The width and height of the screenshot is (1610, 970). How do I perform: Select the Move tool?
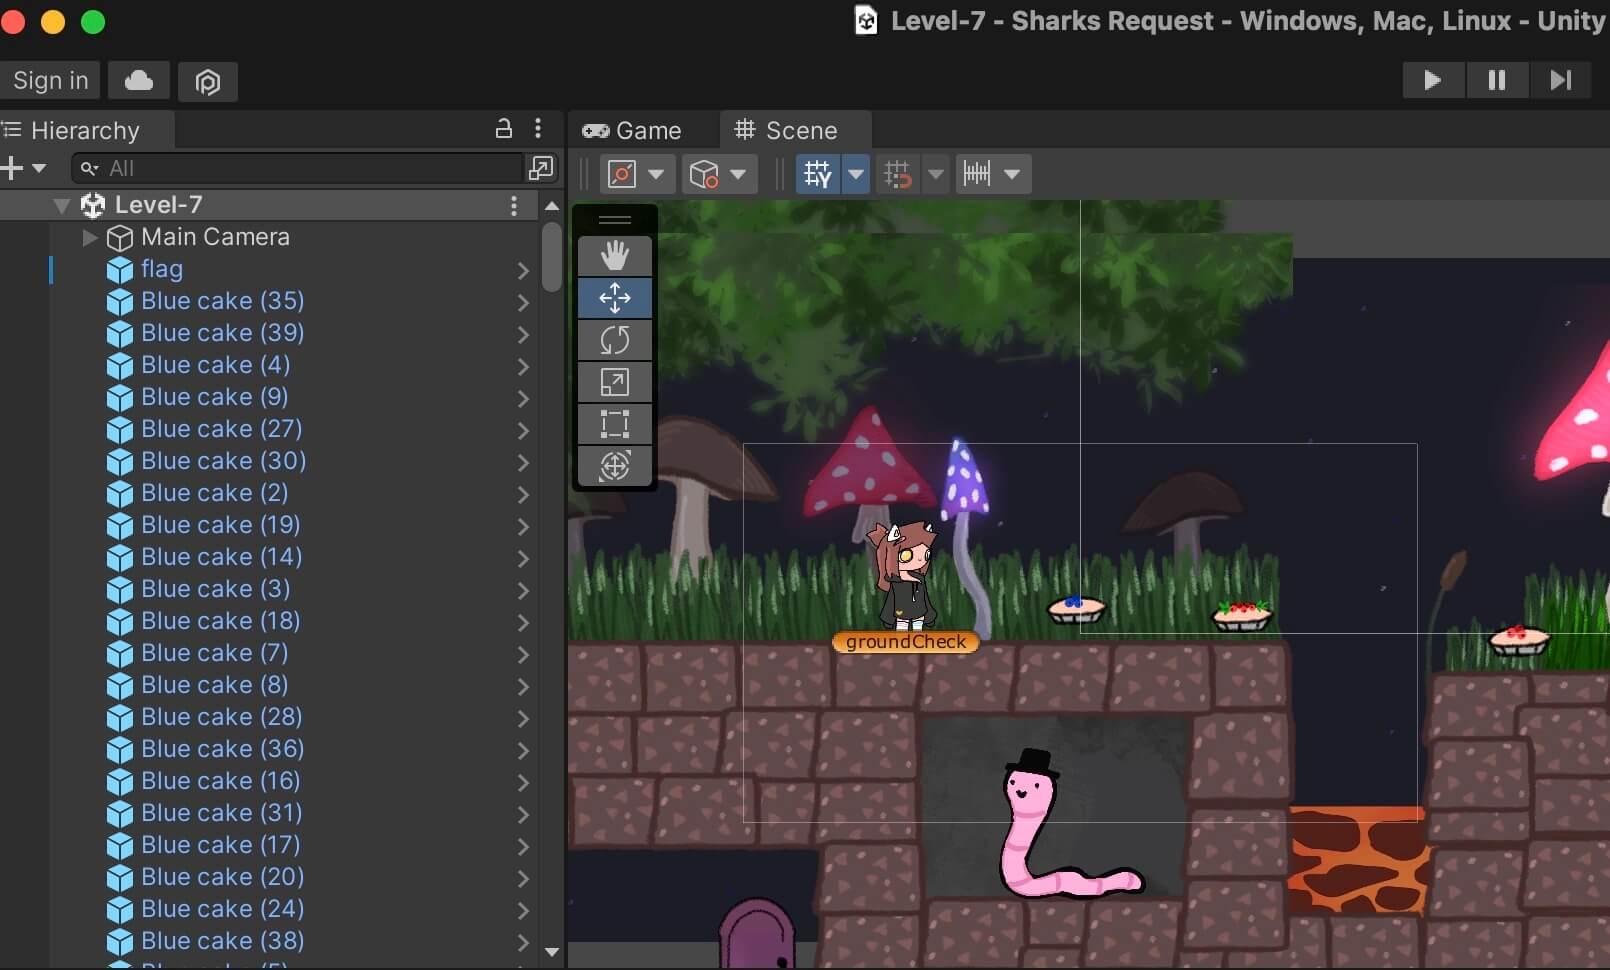click(615, 298)
